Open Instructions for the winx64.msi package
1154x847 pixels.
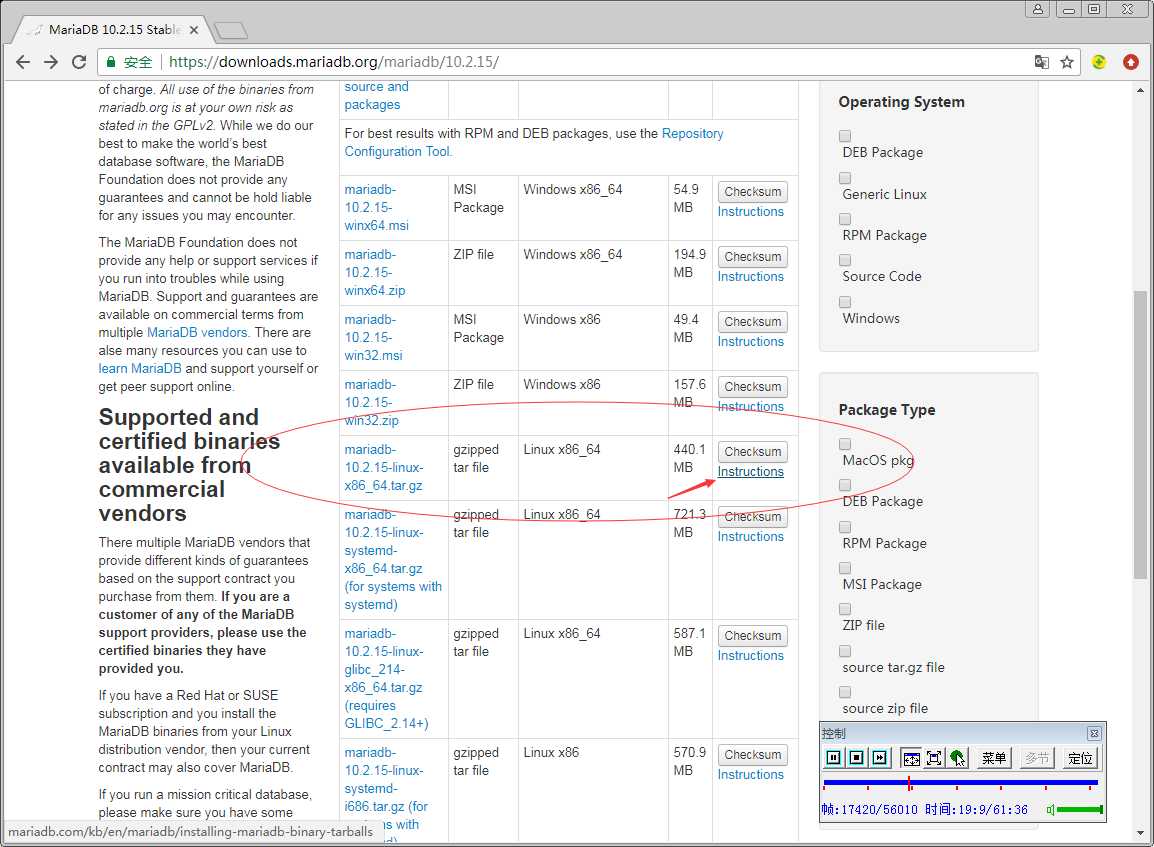(751, 212)
